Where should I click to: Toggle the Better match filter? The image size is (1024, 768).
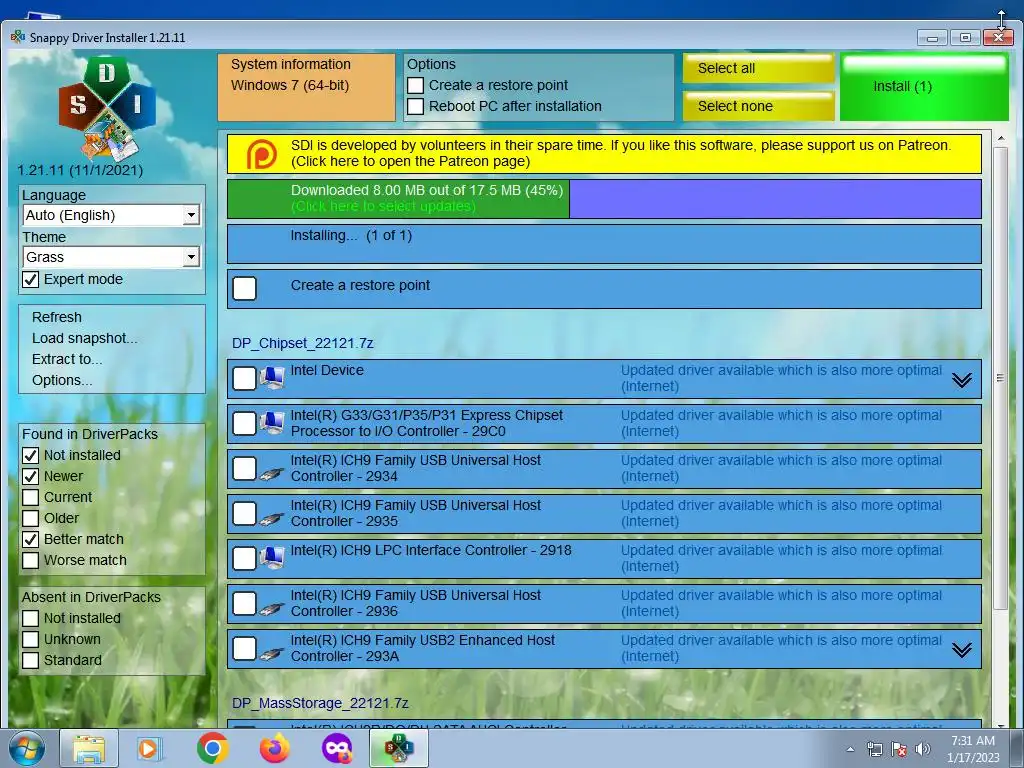(31, 539)
